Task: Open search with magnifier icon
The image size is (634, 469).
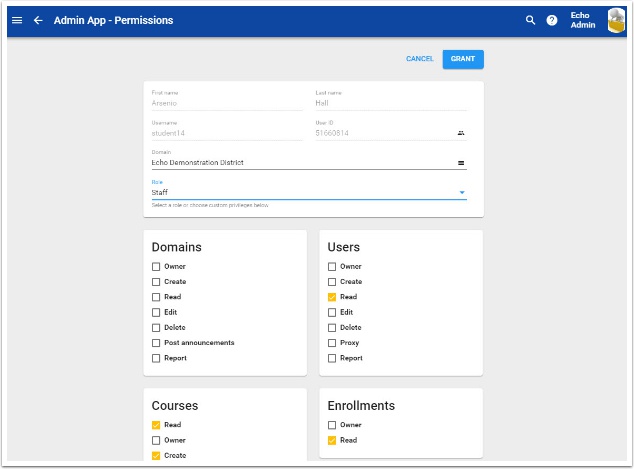Action: 531,20
